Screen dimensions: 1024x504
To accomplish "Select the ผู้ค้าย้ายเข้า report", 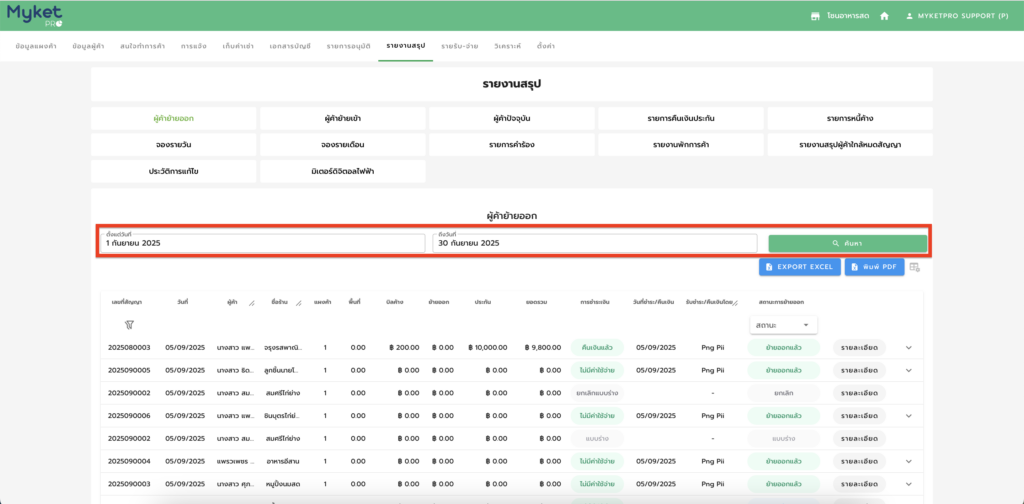I will click(343, 119).
